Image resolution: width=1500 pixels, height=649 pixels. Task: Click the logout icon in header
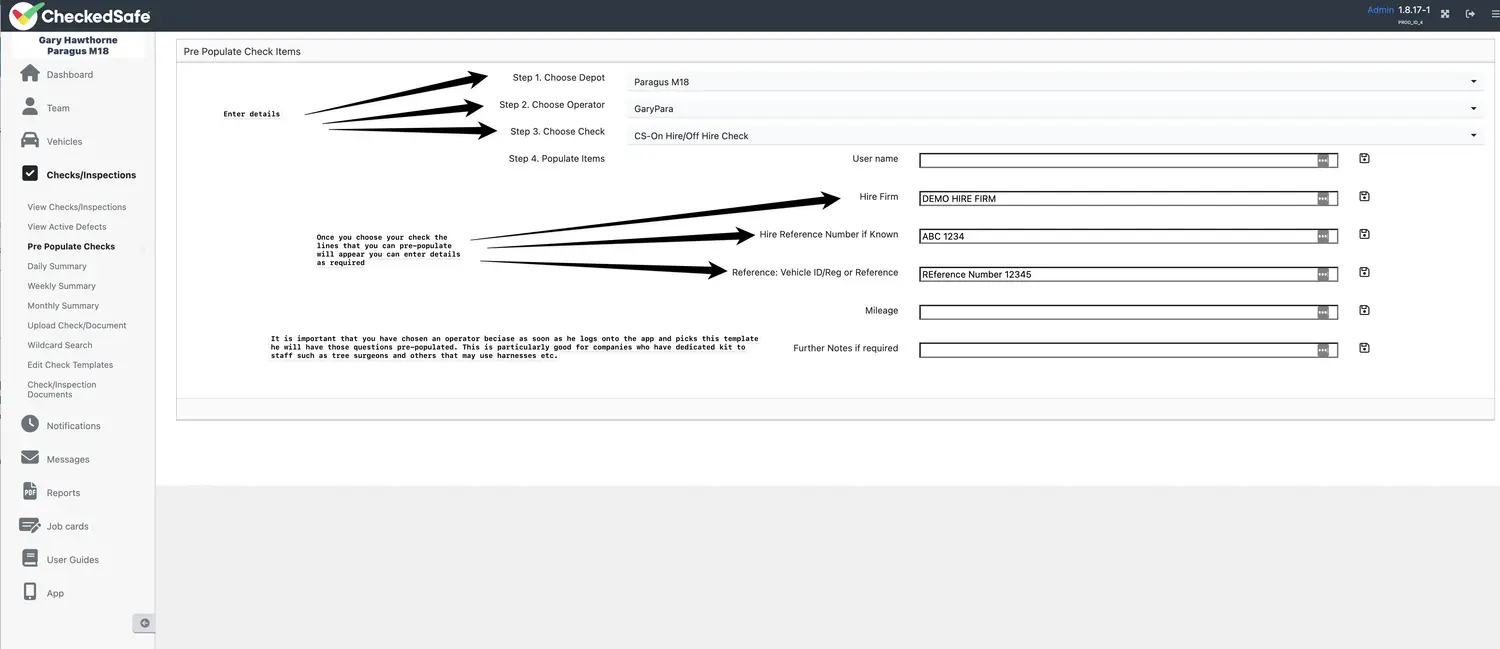tap(1470, 14)
